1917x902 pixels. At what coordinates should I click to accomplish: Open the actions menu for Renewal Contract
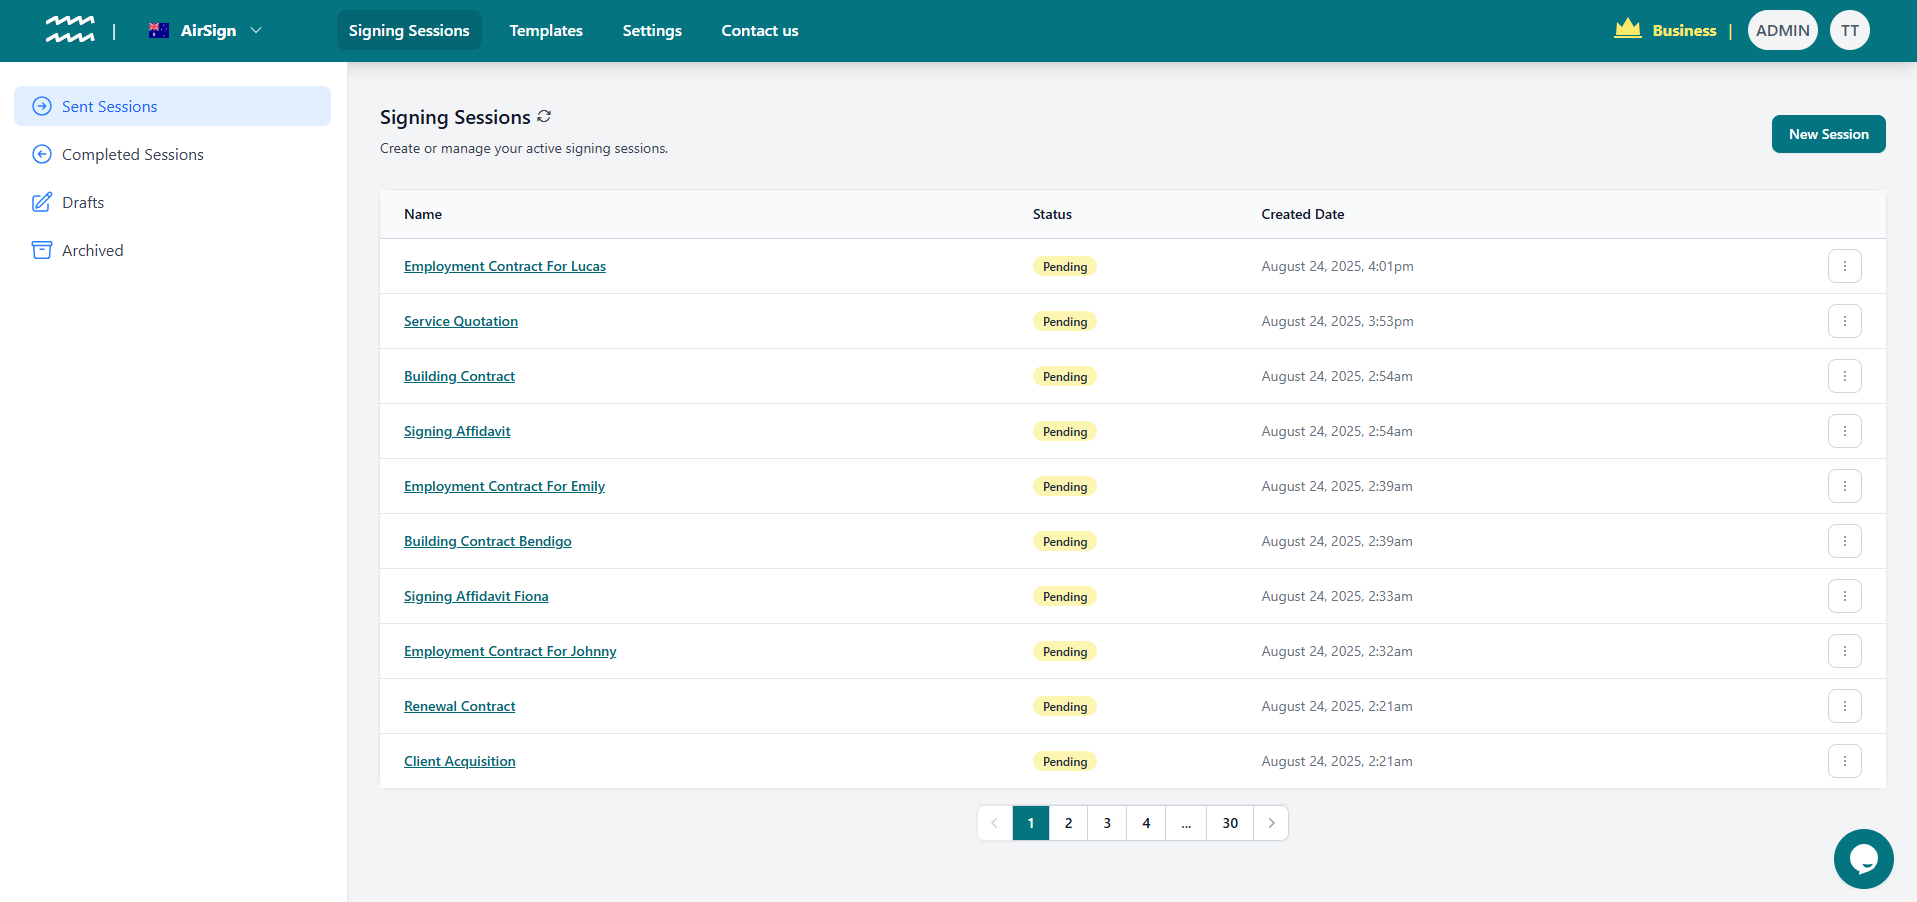(x=1844, y=706)
